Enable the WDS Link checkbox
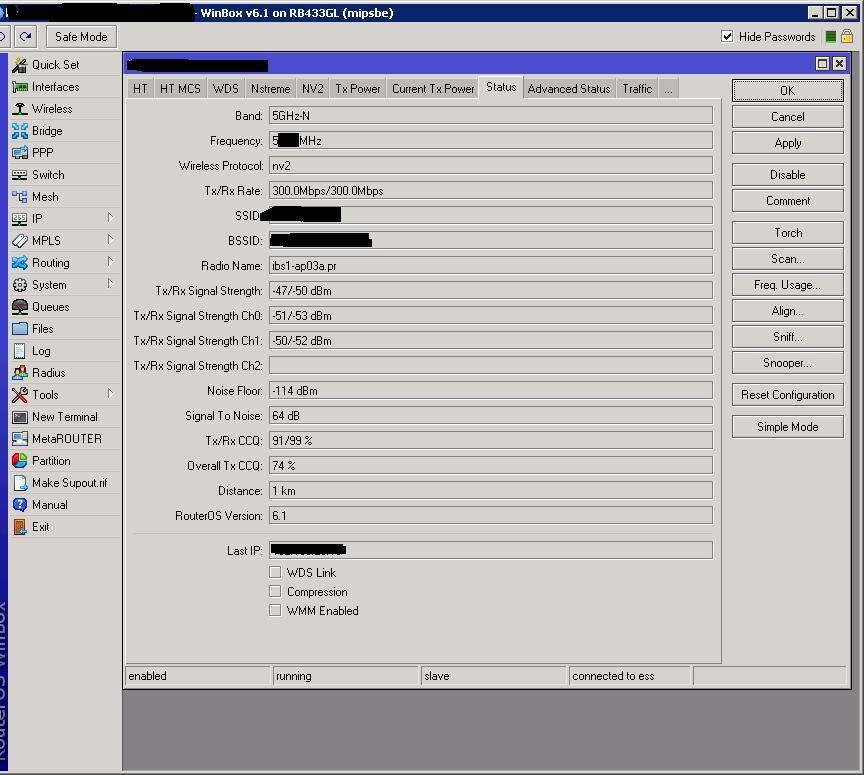The height and width of the screenshot is (775, 864). 275,572
